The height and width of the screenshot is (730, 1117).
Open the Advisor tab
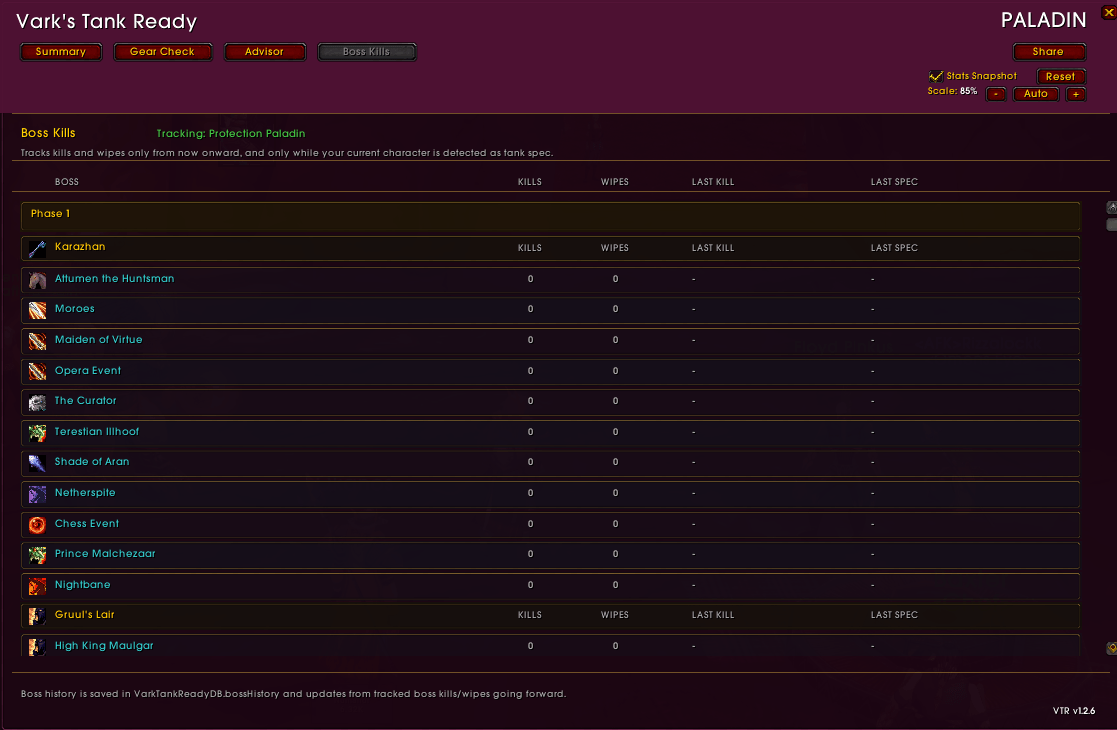264,52
